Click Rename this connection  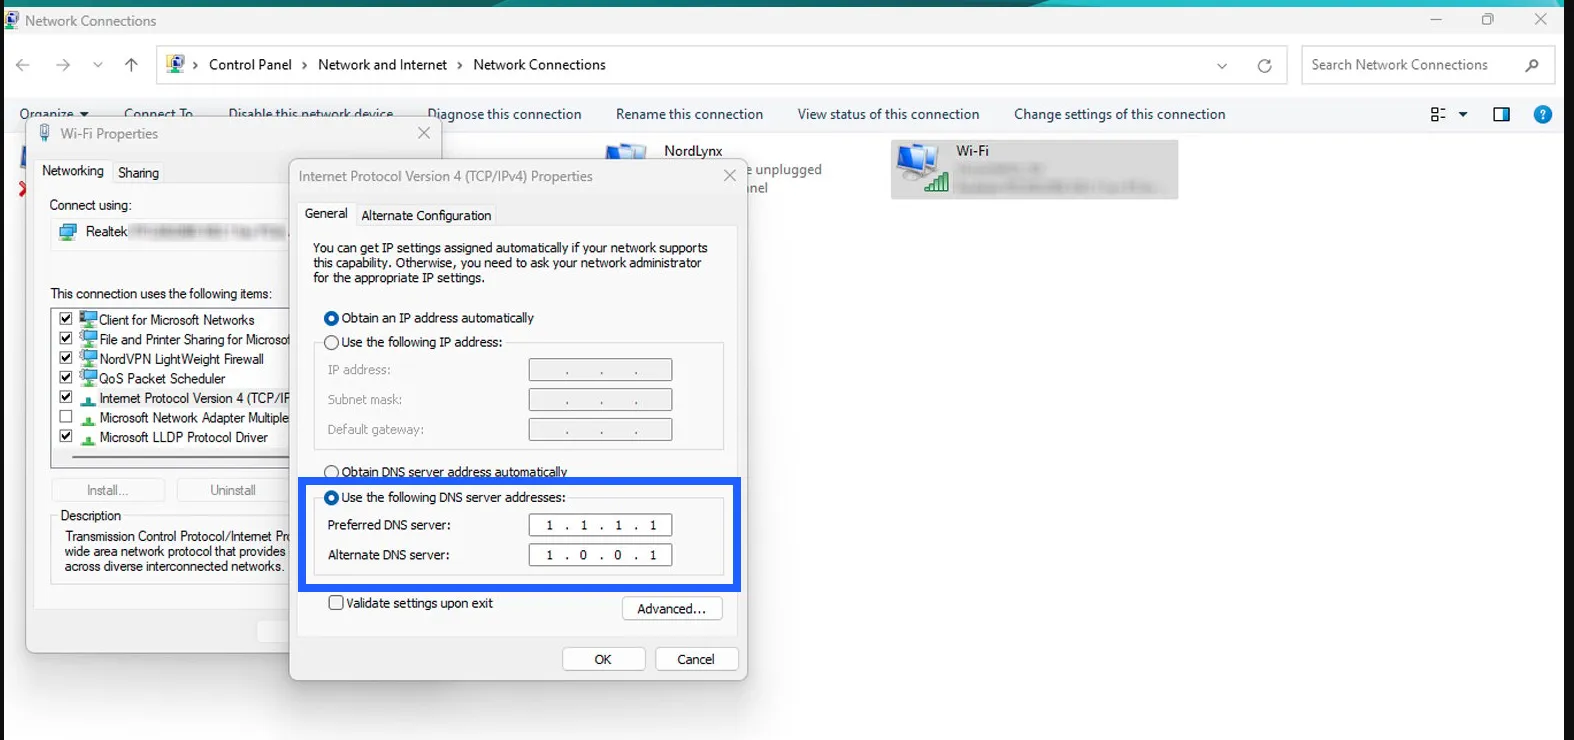689,114
